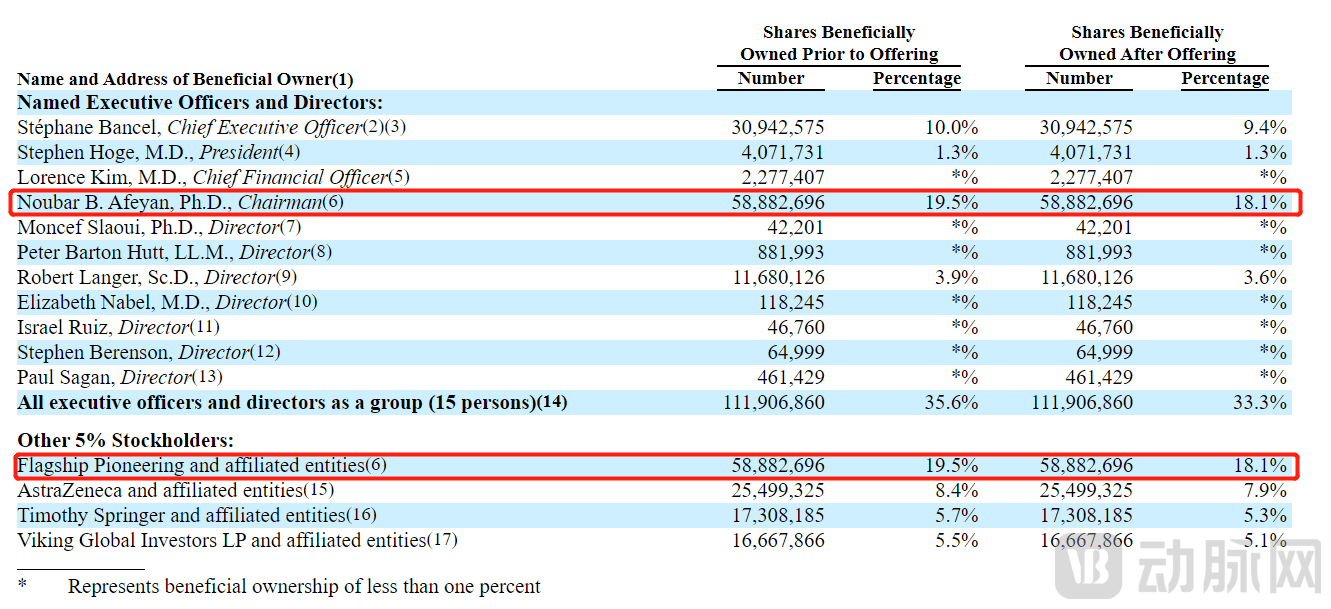Click Moncef Slaoui's prior-offering number 42,201
The image size is (1331, 609).
pos(796,227)
